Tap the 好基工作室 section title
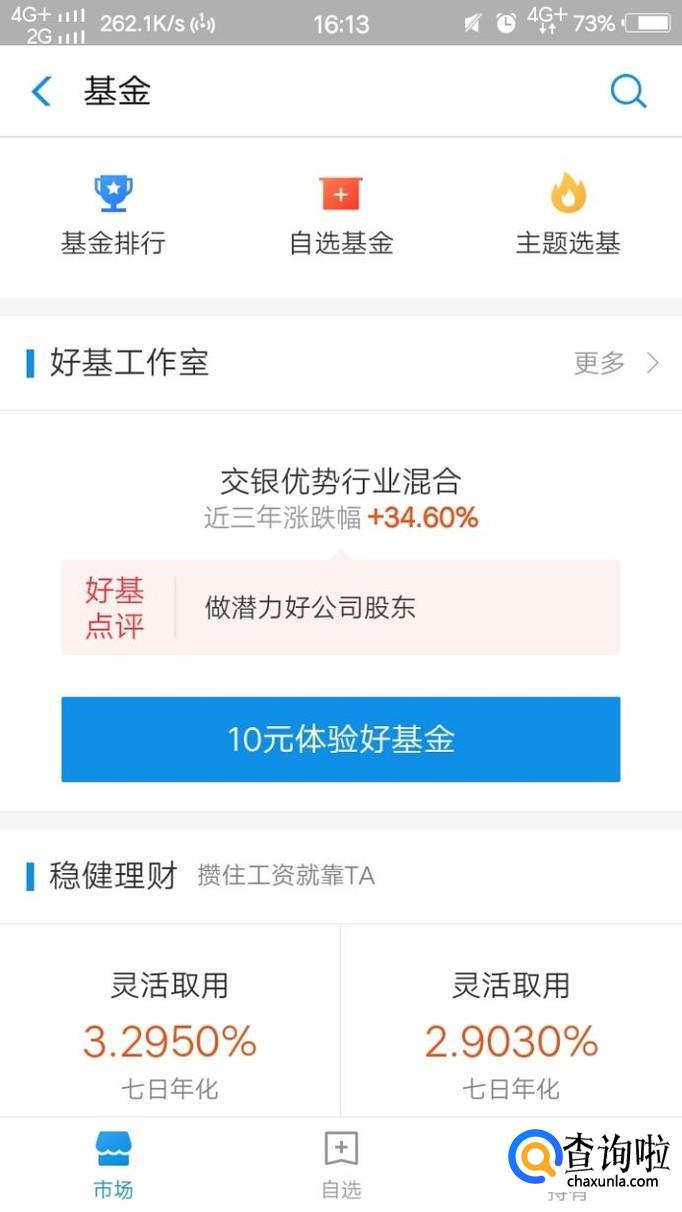This screenshot has width=682, height=1212. 129,363
